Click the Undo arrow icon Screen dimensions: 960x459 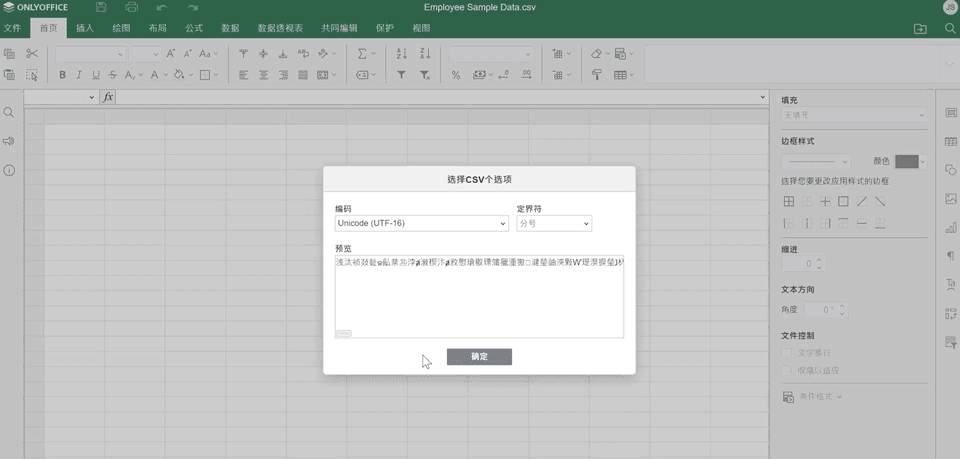162,7
